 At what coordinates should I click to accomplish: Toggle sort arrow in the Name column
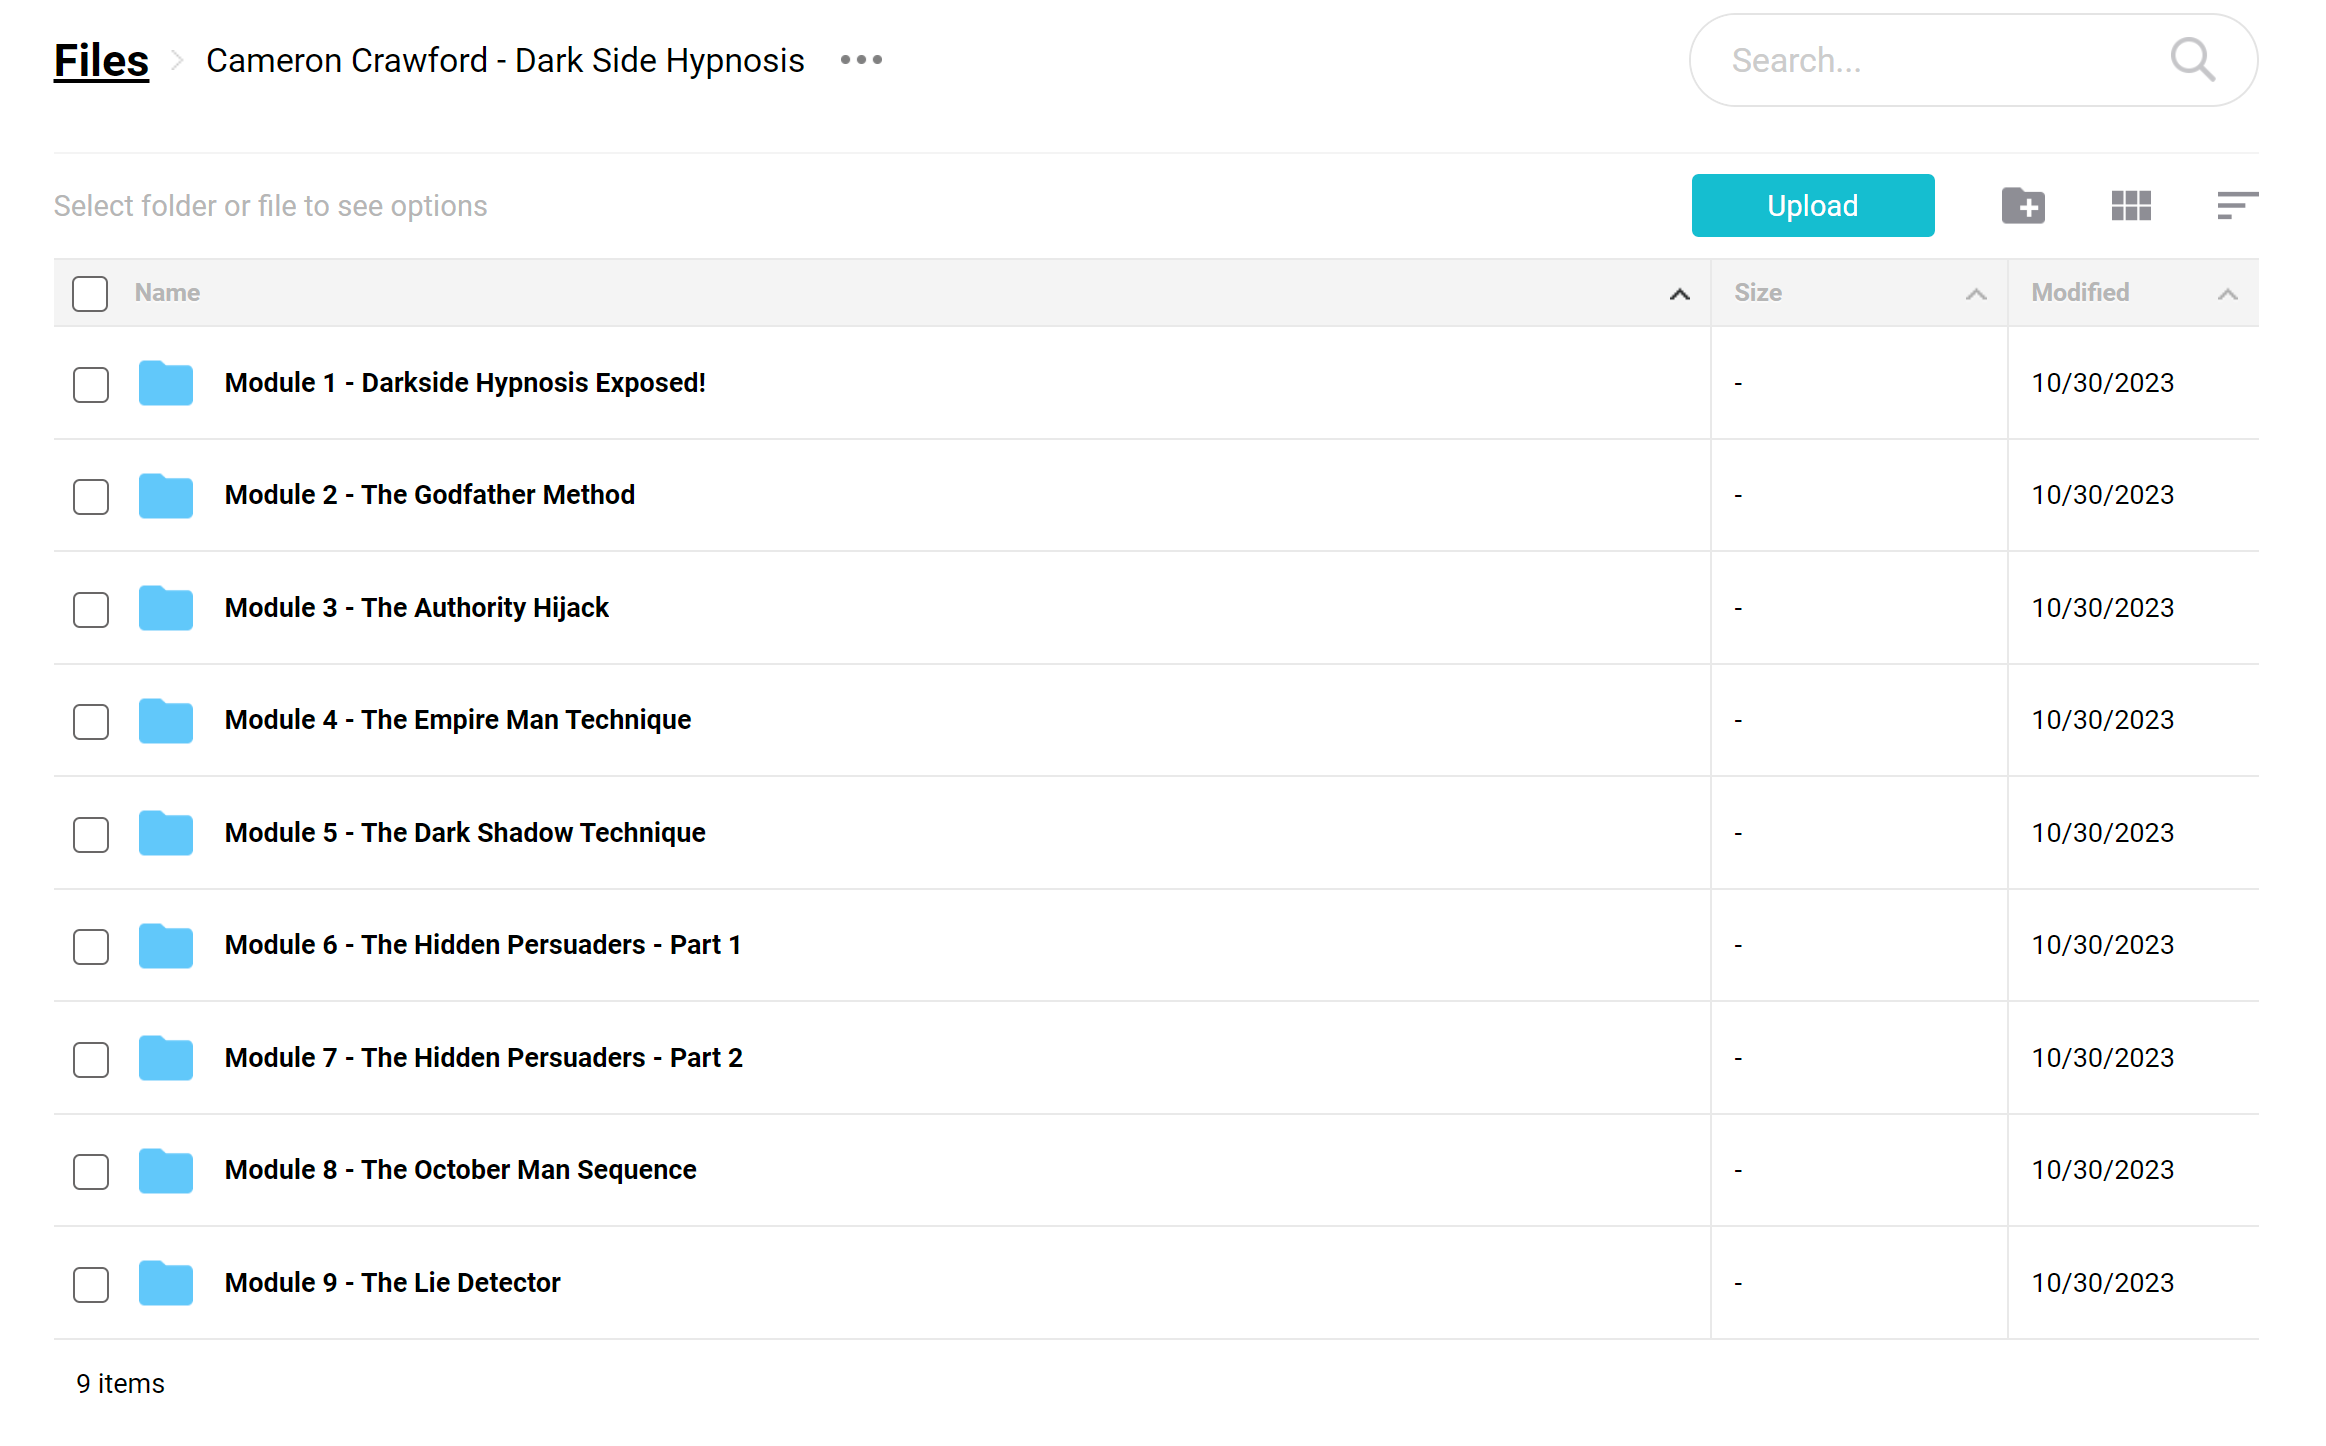tap(1679, 294)
